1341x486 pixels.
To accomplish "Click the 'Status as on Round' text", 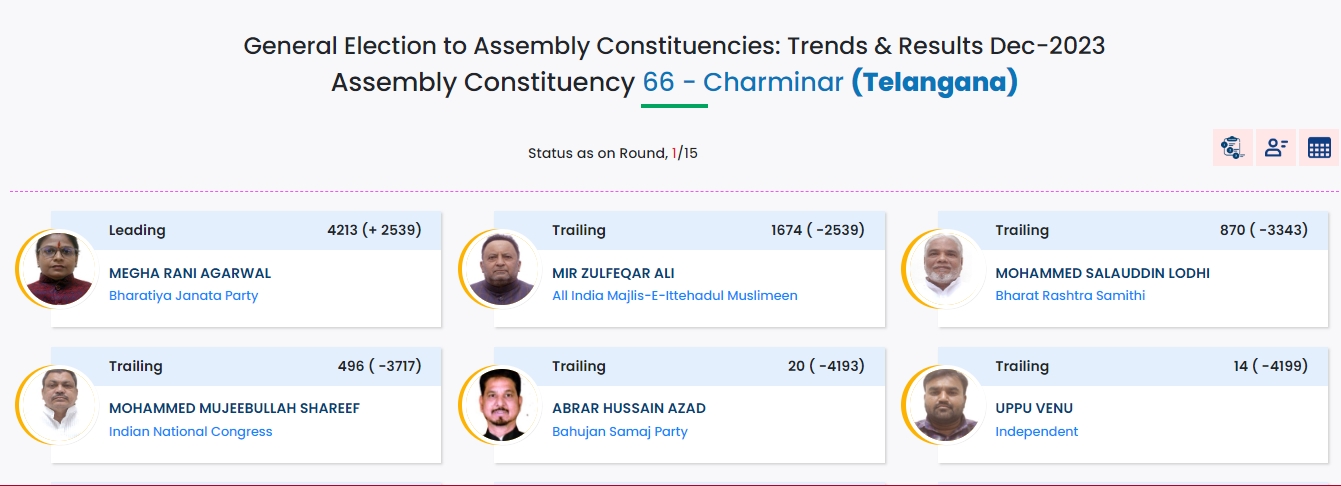I will coord(598,154).
